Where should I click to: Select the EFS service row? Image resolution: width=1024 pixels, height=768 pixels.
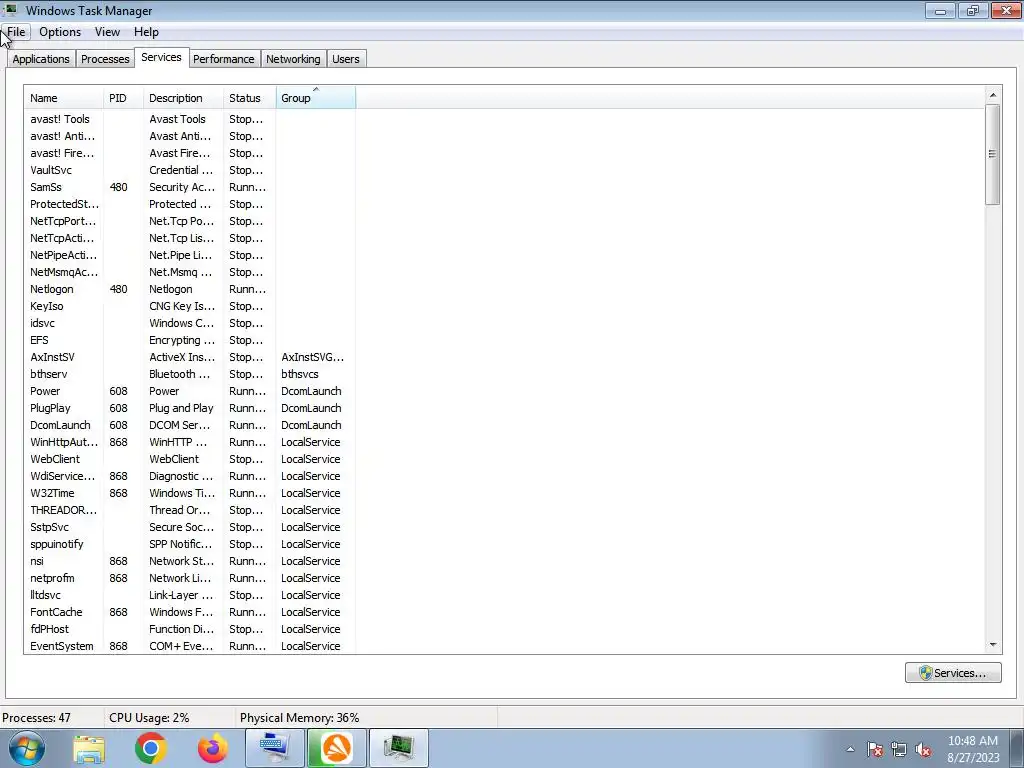pyautogui.click(x=189, y=340)
